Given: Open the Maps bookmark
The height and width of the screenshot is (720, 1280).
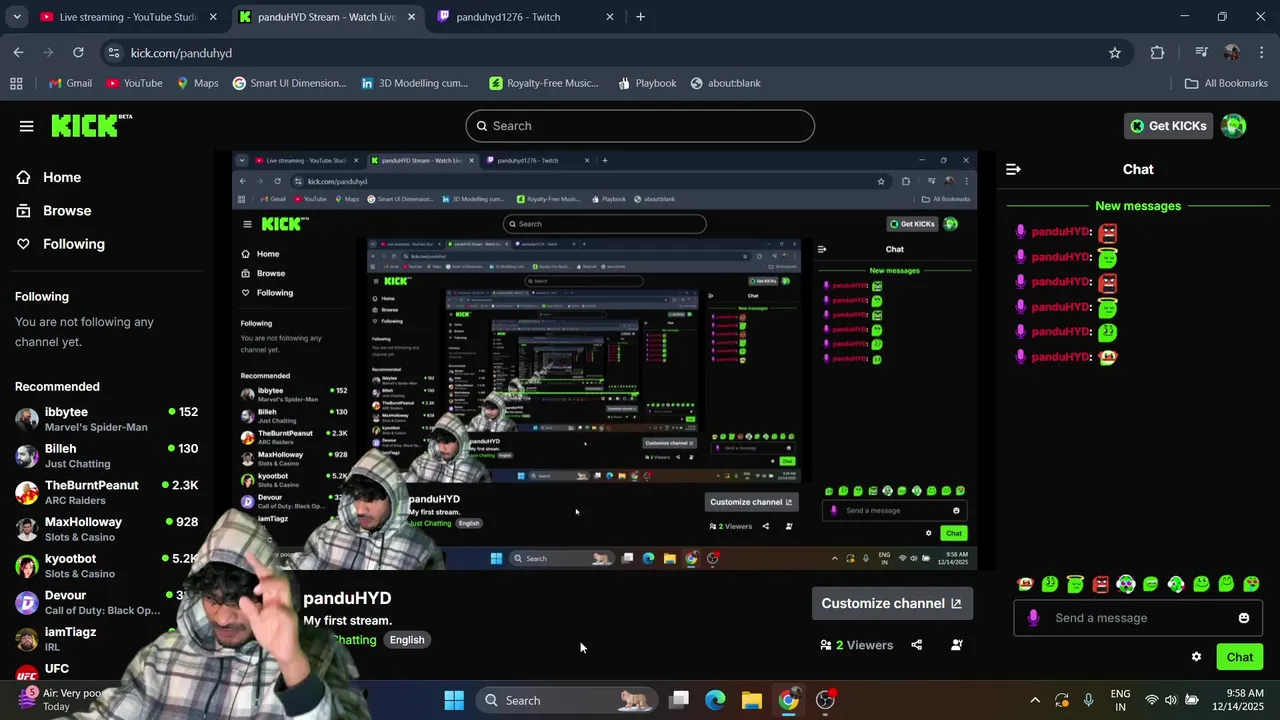Looking at the screenshot, I should [197, 83].
